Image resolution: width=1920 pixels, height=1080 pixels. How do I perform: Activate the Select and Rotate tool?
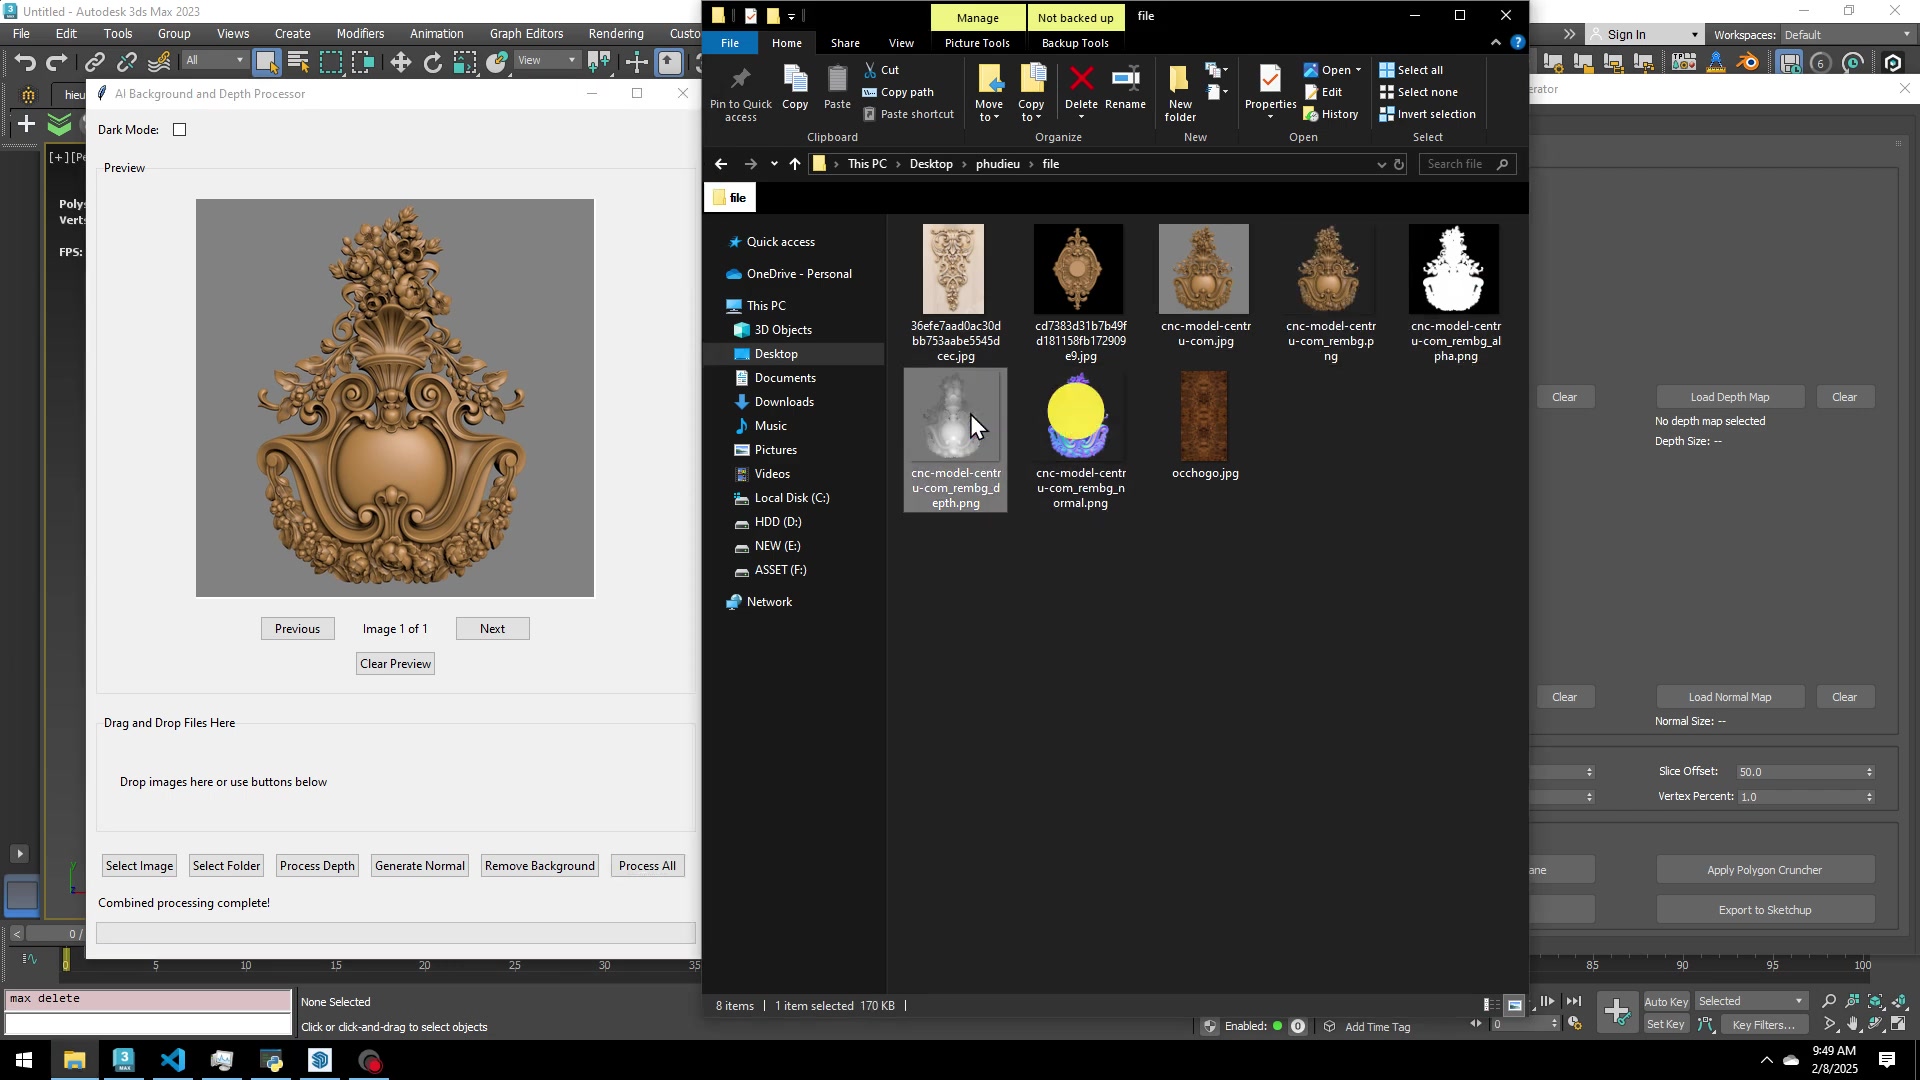(433, 62)
